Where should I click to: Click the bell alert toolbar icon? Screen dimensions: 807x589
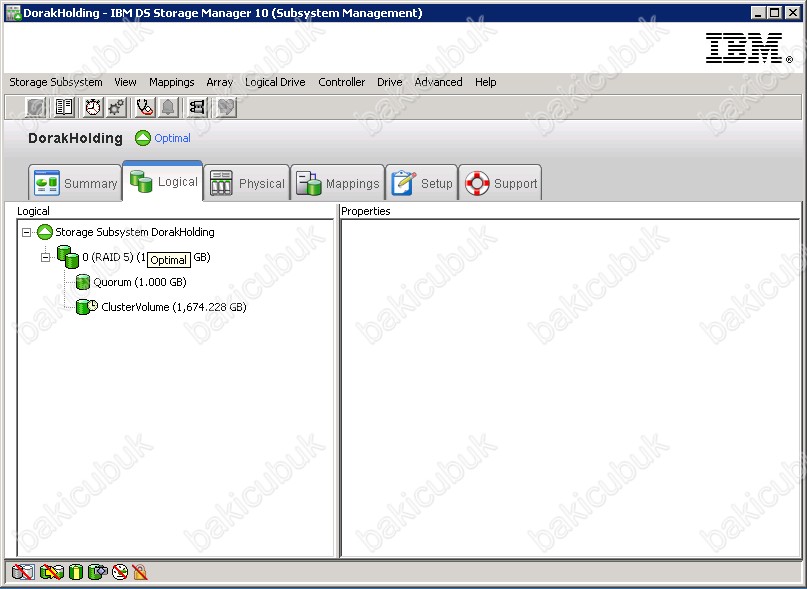pos(168,107)
